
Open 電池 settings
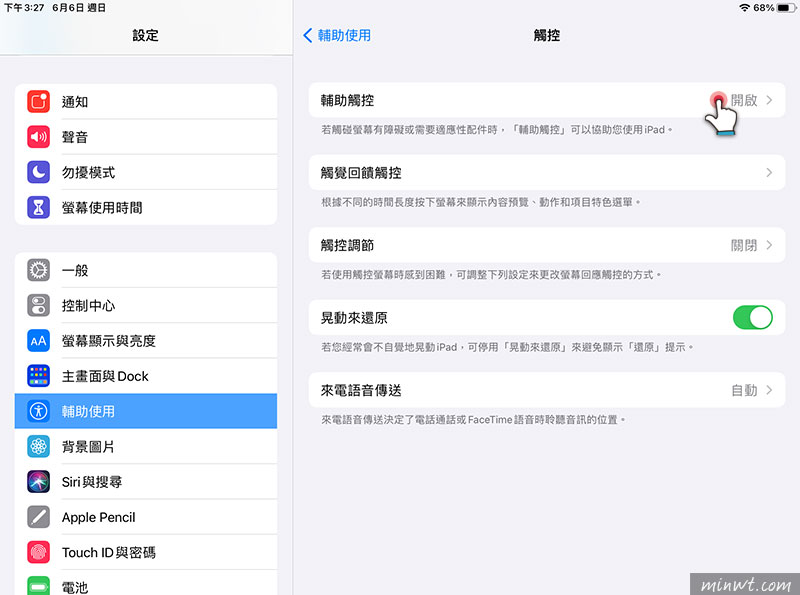pyautogui.click(x=146, y=583)
